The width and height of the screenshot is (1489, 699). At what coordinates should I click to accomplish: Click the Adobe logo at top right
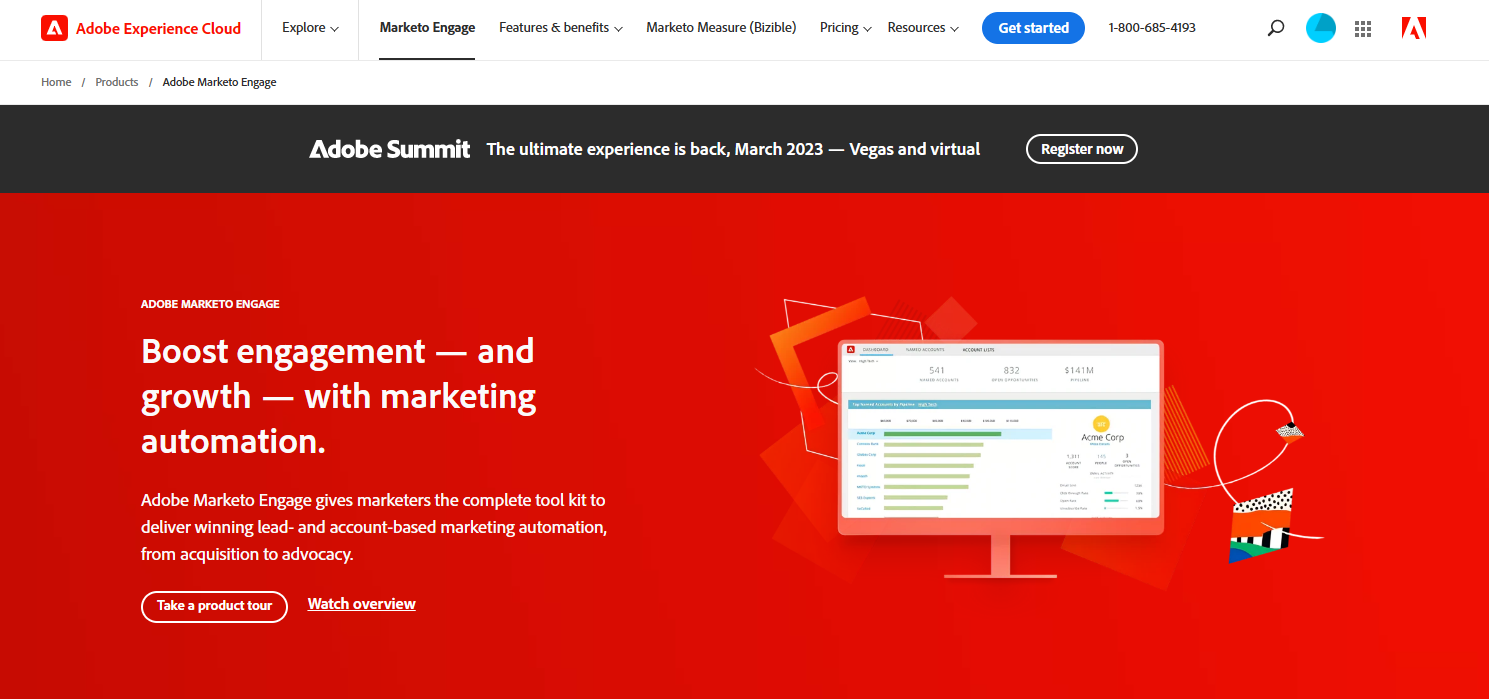(x=1414, y=28)
